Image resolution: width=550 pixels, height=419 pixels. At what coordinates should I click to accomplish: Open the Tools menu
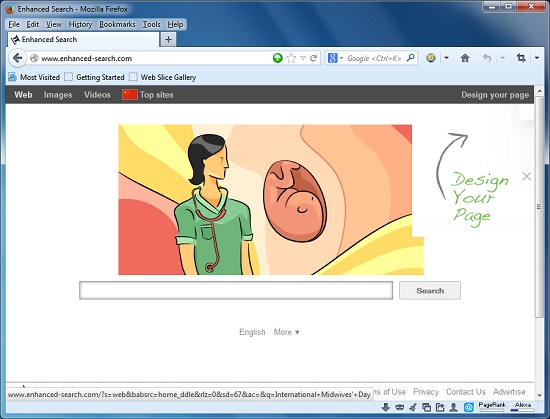(x=152, y=24)
